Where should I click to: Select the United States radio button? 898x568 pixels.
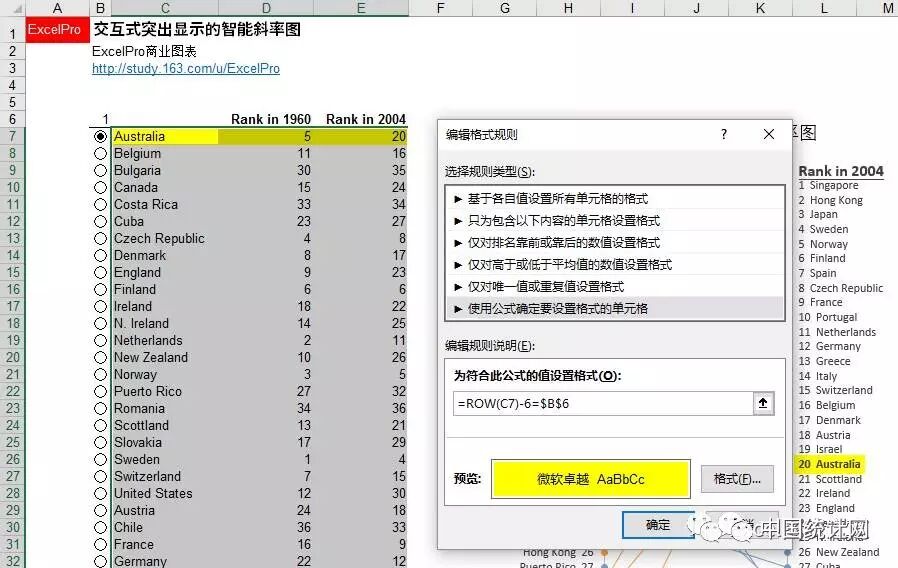(100, 494)
